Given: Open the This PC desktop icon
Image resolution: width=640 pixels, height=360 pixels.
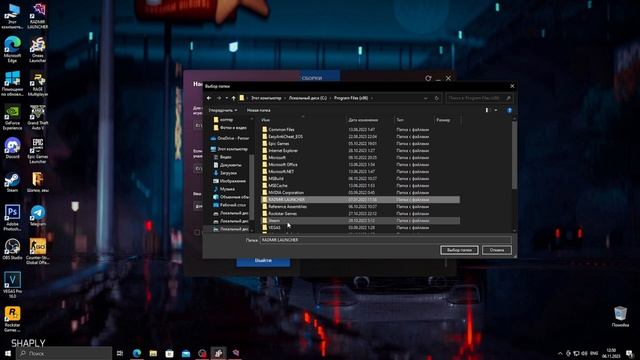Looking at the screenshot, I should point(12,16).
